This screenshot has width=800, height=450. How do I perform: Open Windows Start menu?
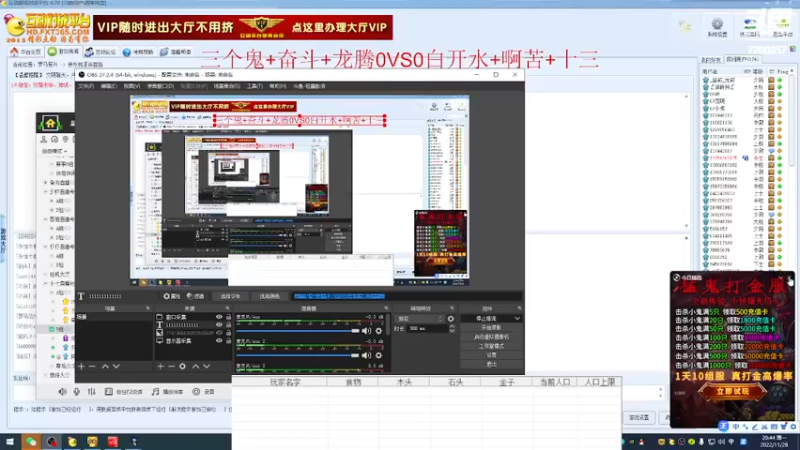click(10, 442)
